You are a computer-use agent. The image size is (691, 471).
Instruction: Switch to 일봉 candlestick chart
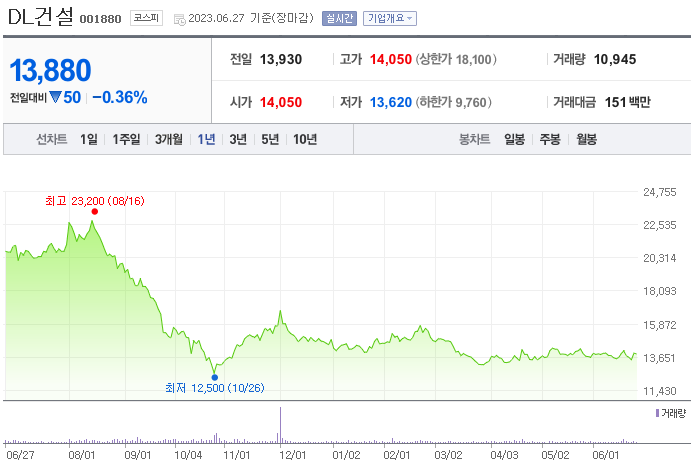coord(514,139)
